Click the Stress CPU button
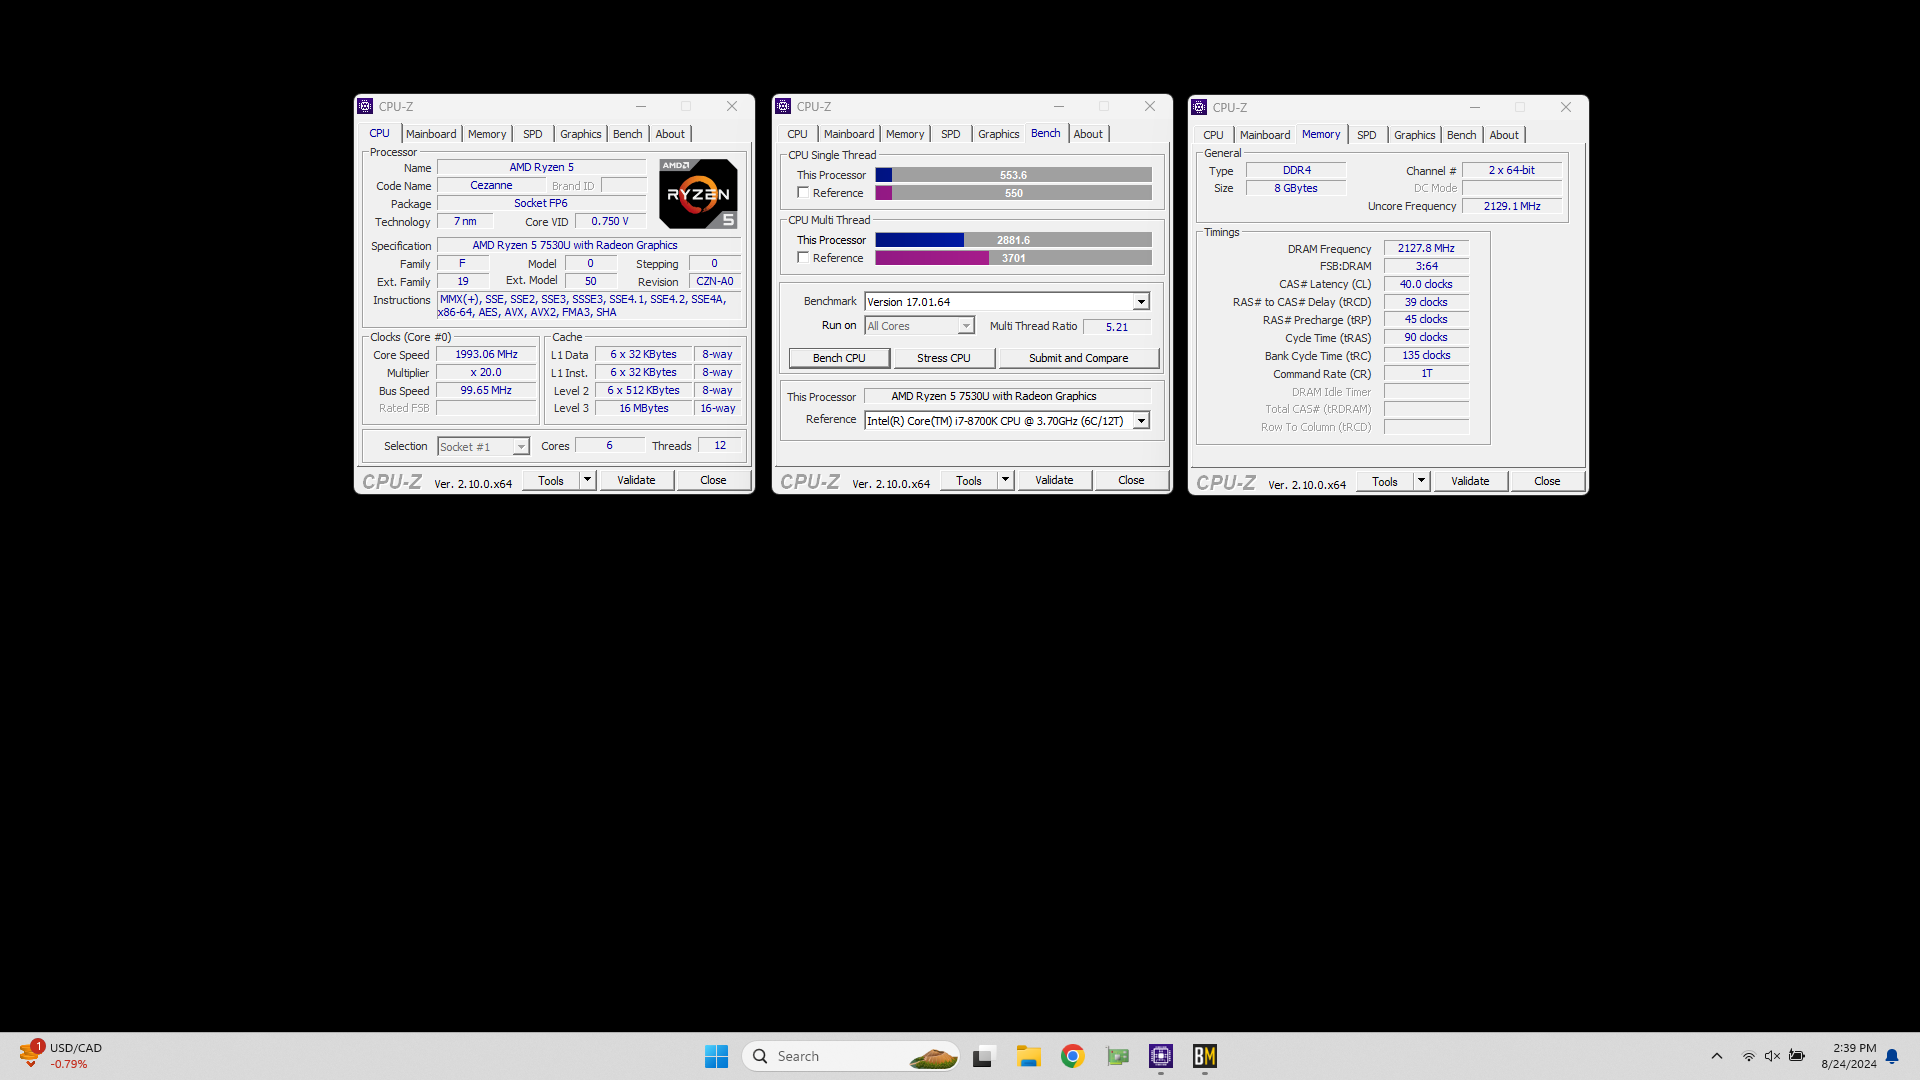The width and height of the screenshot is (1920, 1080). [x=944, y=357]
